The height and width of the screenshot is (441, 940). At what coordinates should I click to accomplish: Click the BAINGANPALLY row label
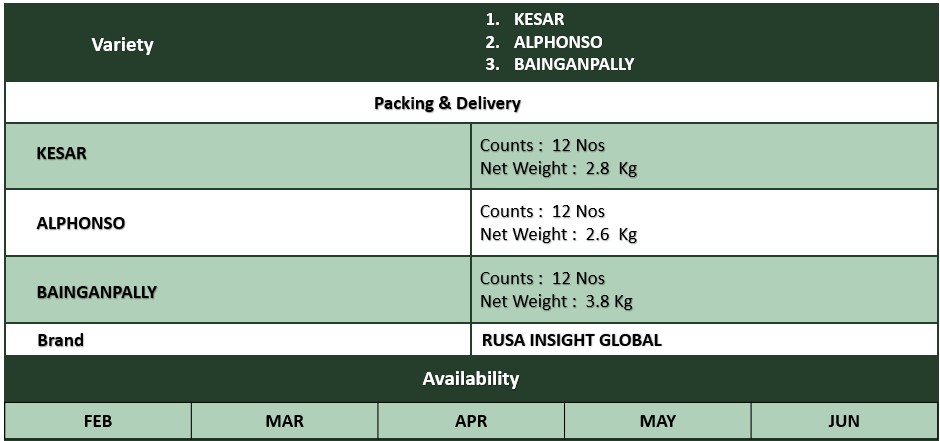click(x=97, y=292)
